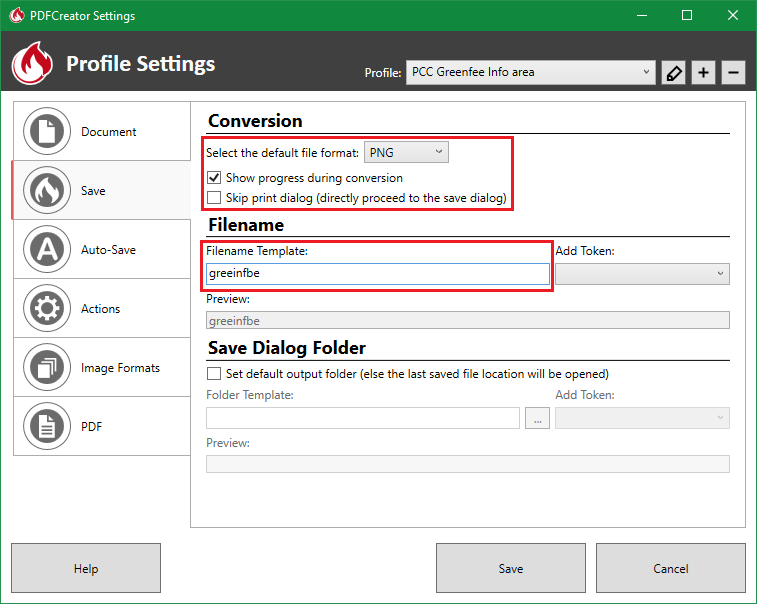757x604 pixels.
Task: Click the Document page icon in sidebar
Action: 45,132
